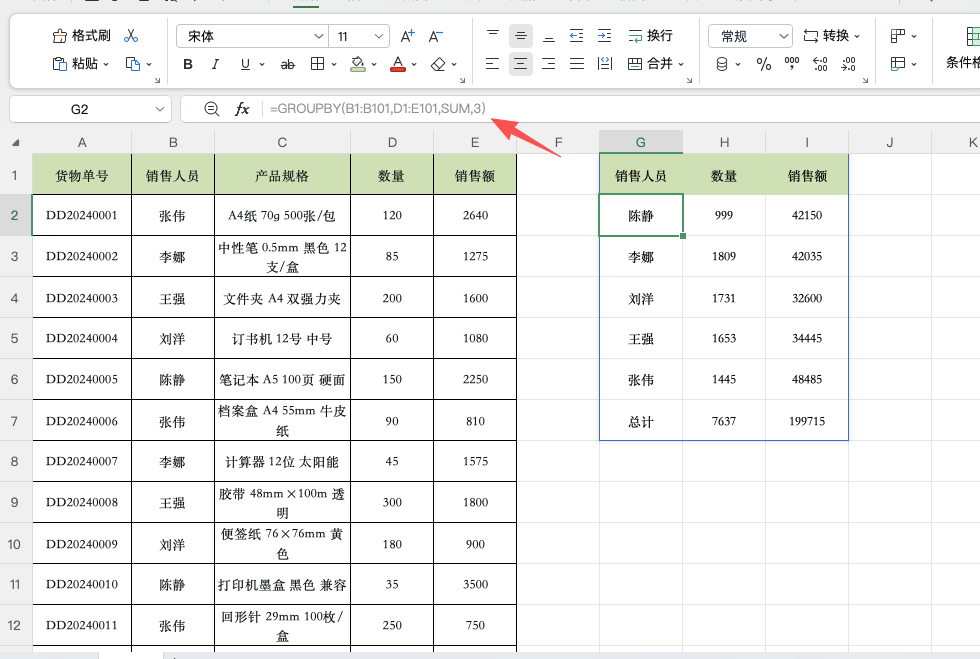Select column G header
The width and height of the screenshot is (980, 659).
pyautogui.click(x=641, y=143)
